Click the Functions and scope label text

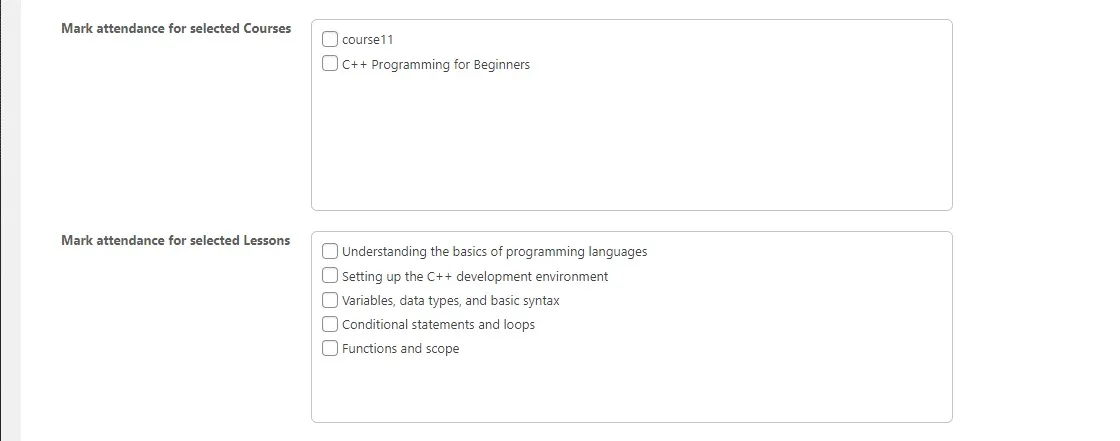400,349
